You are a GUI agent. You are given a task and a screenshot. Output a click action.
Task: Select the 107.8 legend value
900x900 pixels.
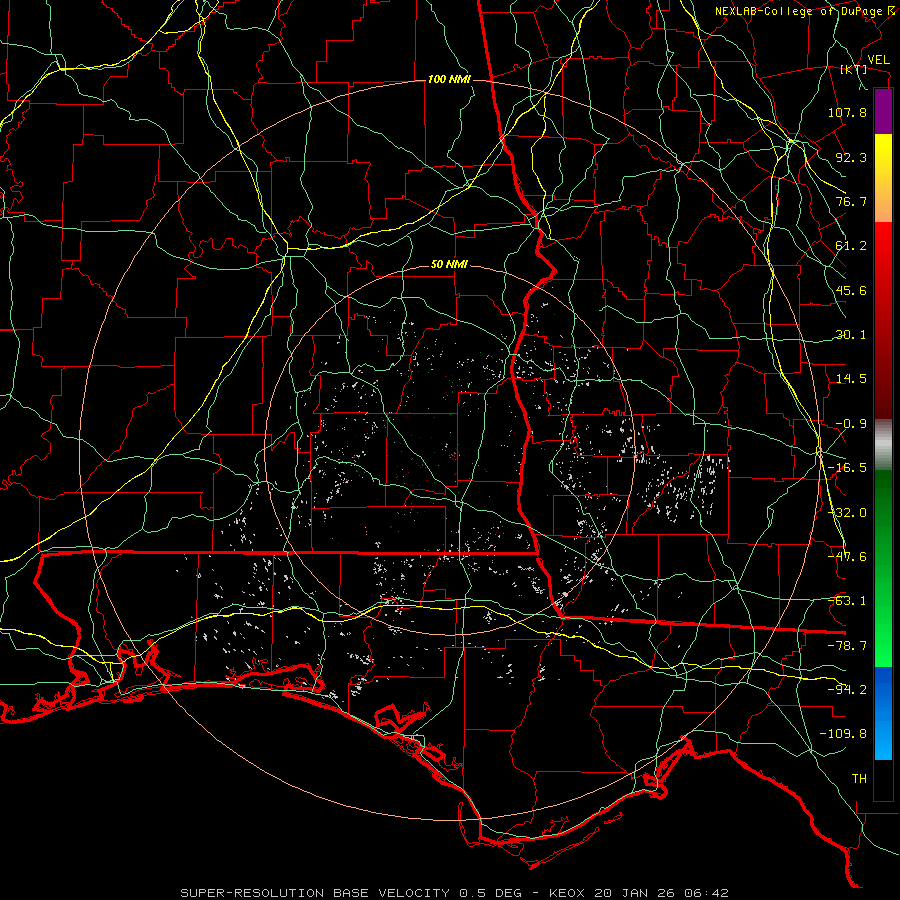tap(847, 112)
